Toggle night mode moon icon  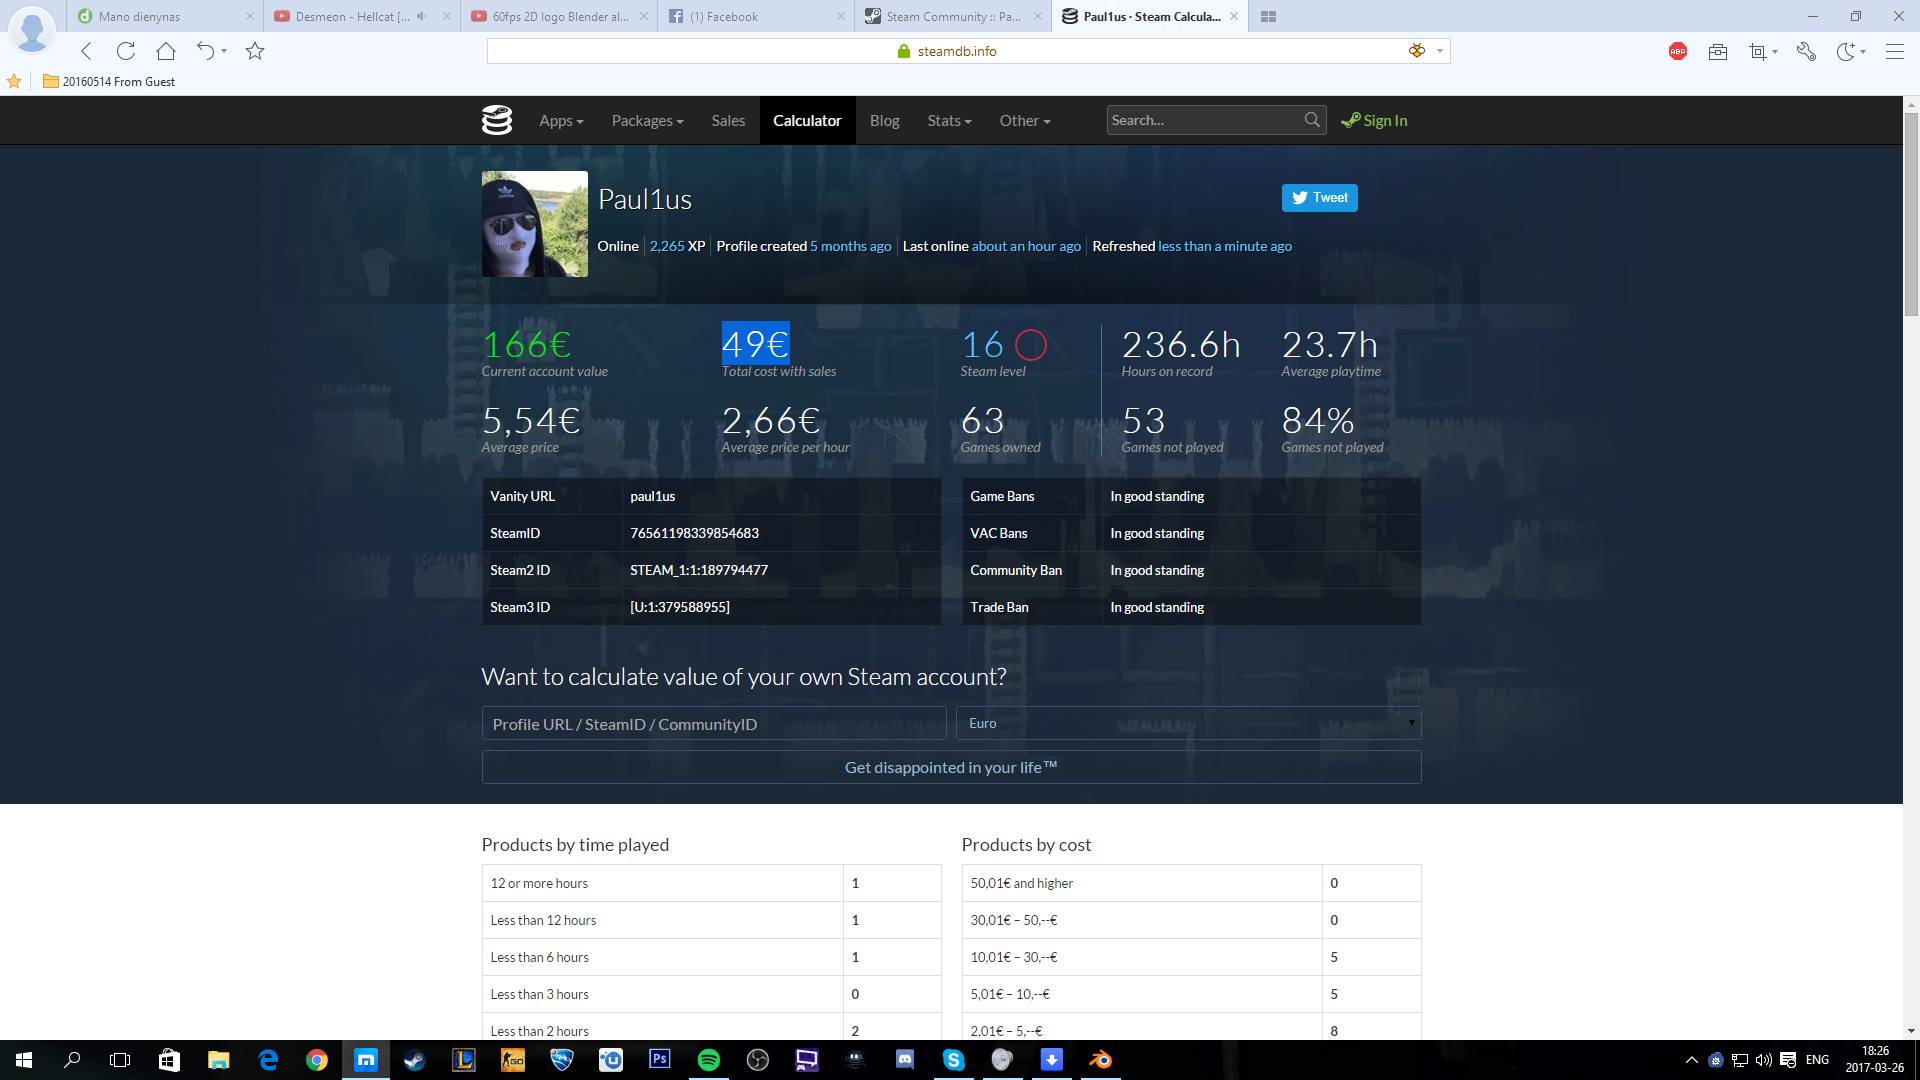click(1846, 51)
